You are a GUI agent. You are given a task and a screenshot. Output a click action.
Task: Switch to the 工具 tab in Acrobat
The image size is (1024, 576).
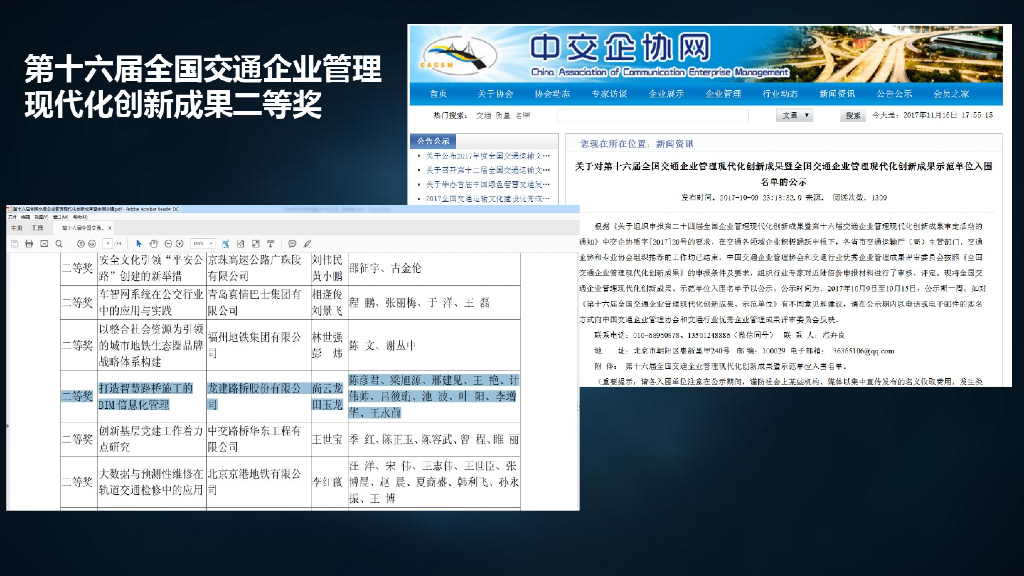[x=37, y=228]
